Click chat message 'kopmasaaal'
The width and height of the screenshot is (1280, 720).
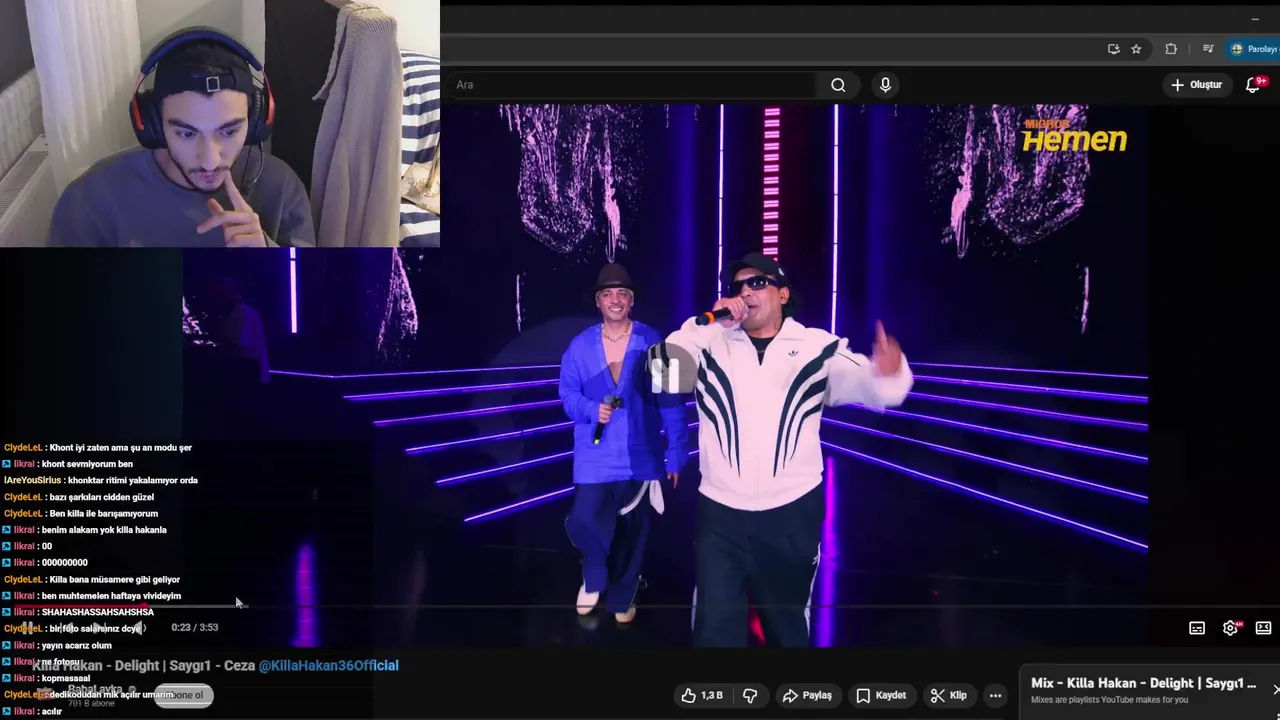coord(66,678)
